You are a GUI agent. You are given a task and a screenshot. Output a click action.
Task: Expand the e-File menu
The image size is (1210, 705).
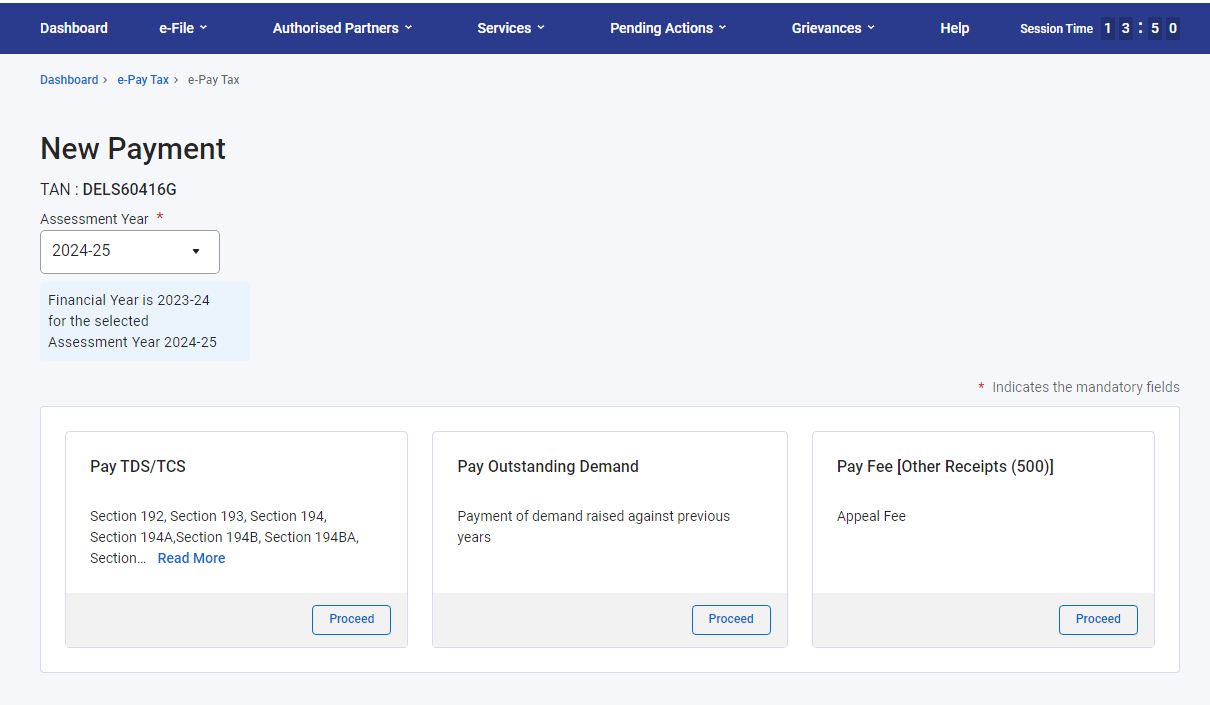coord(182,28)
